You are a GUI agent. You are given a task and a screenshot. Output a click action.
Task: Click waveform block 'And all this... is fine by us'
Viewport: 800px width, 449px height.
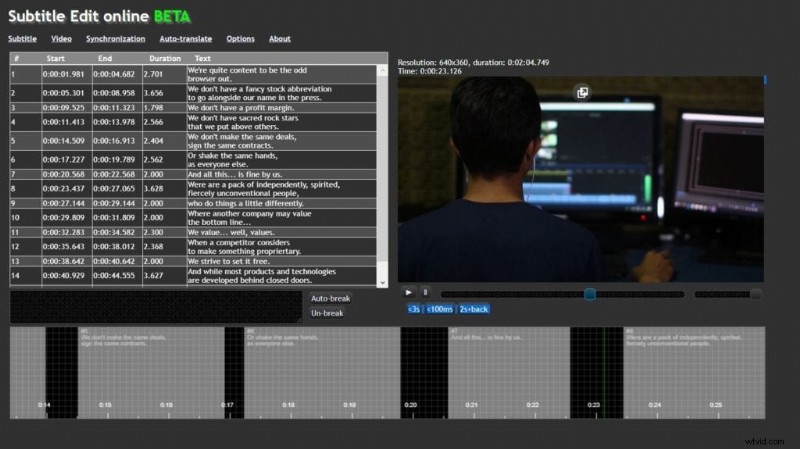509,372
